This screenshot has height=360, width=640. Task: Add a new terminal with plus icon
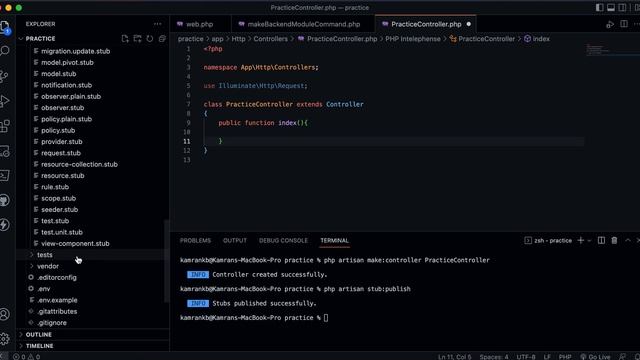pyautogui.click(x=580, y=240)
